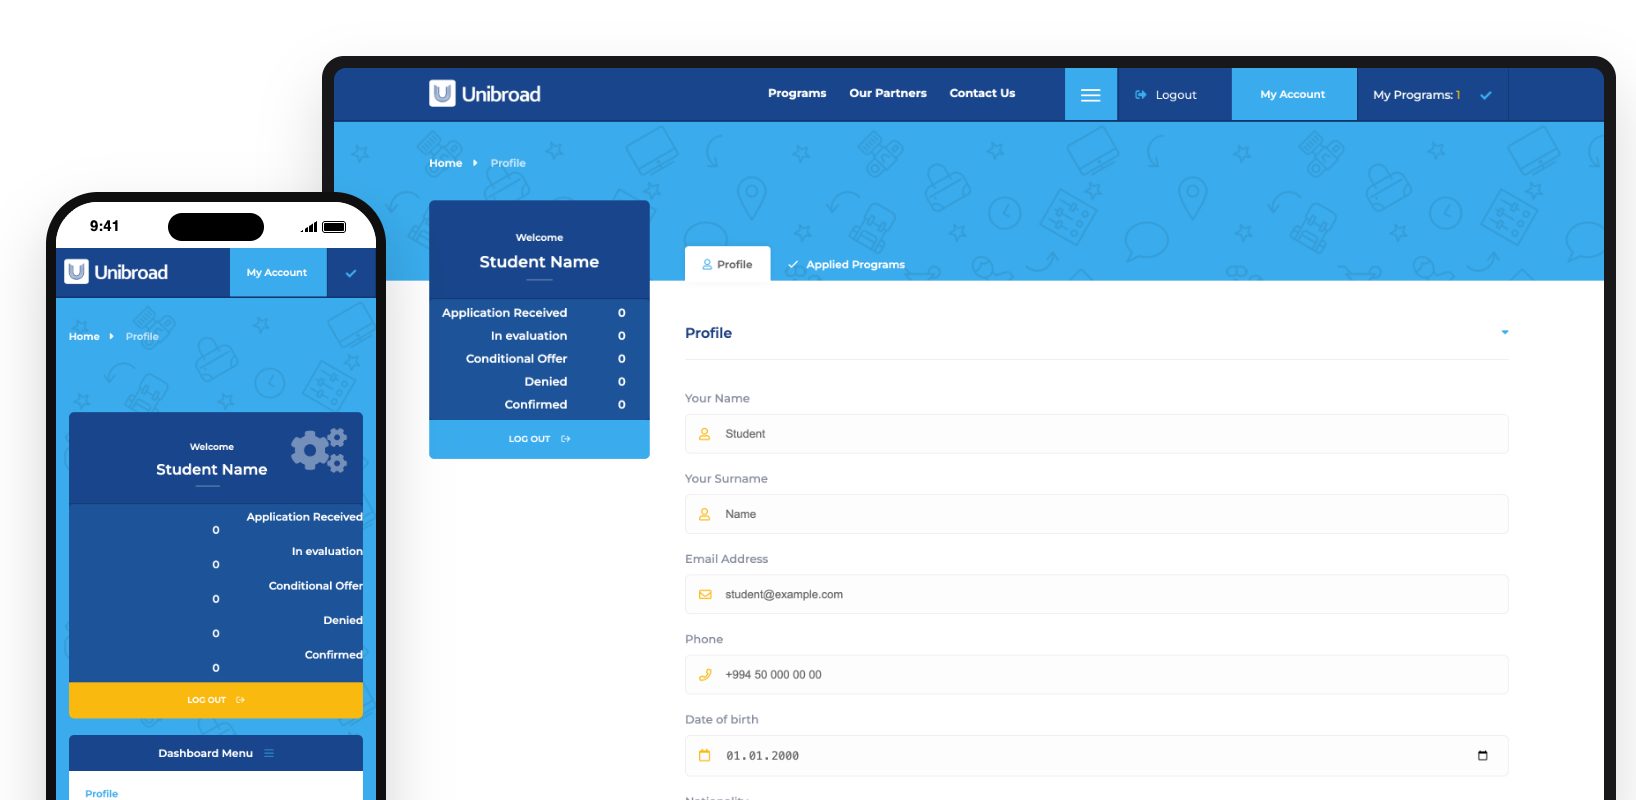Click the breadcrumb arrow after Home on phone
Screen dimensions: 1636x800
[x=111, y=336]
